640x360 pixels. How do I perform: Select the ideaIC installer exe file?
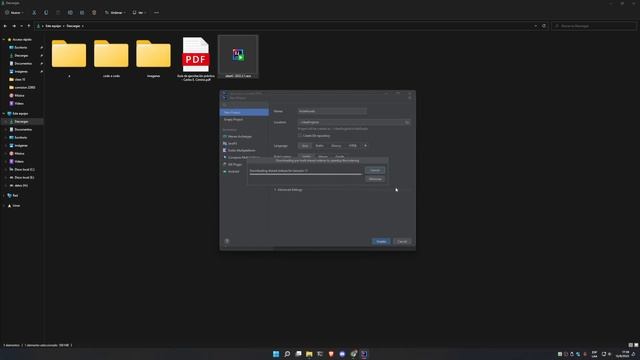point(238,57)
